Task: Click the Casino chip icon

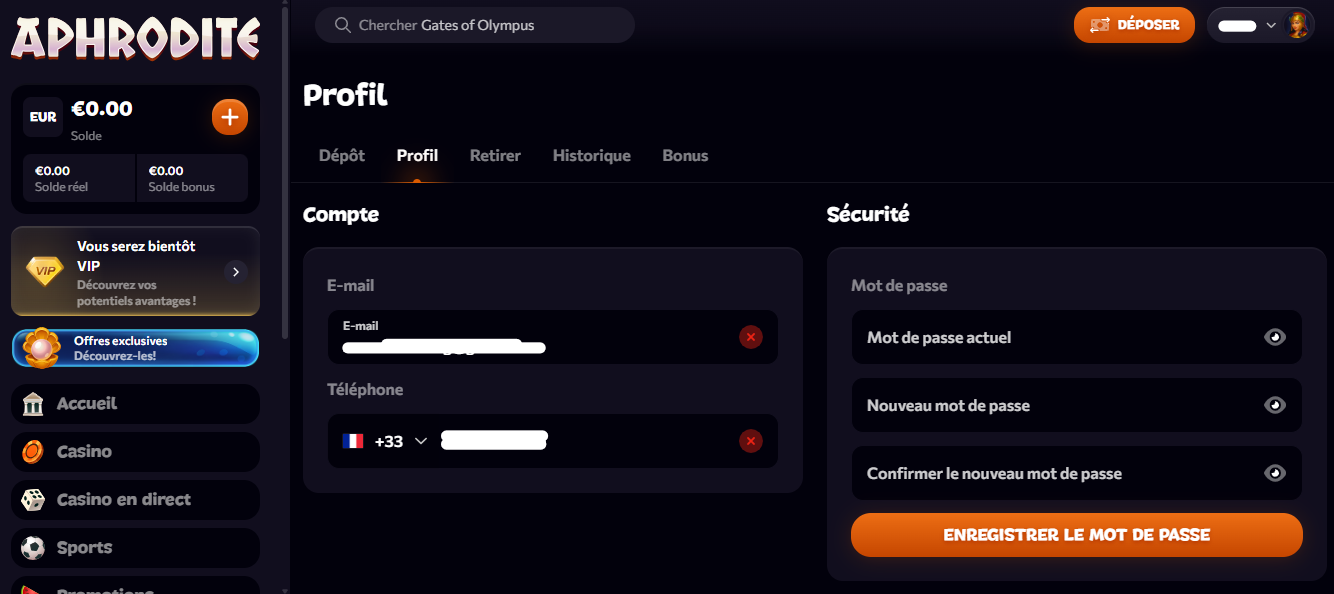Action: point(33,452)
